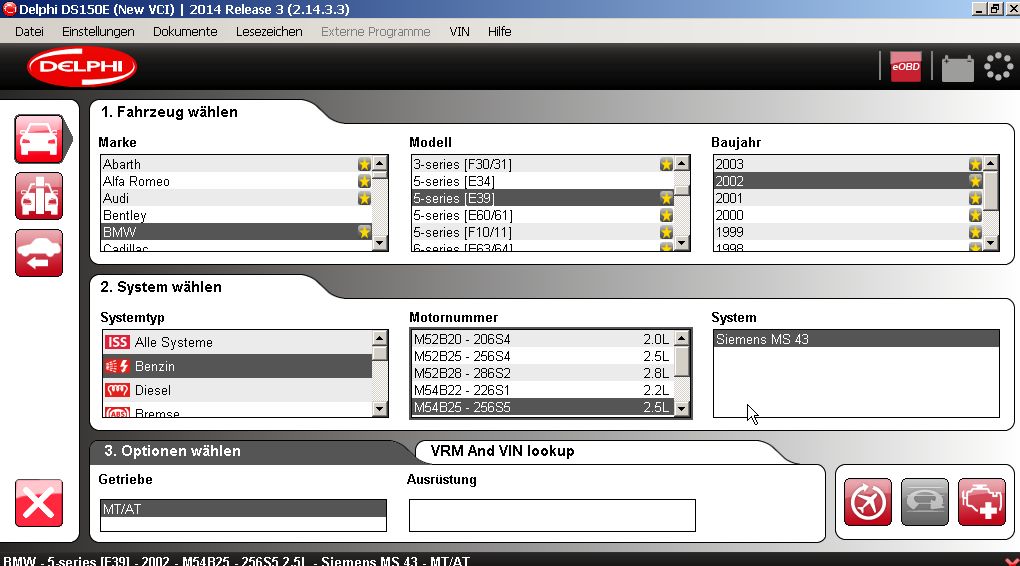The image size is (1020, 566).
Task: Open the vehicle selection sidebar icon
Action: pos(39,139)
